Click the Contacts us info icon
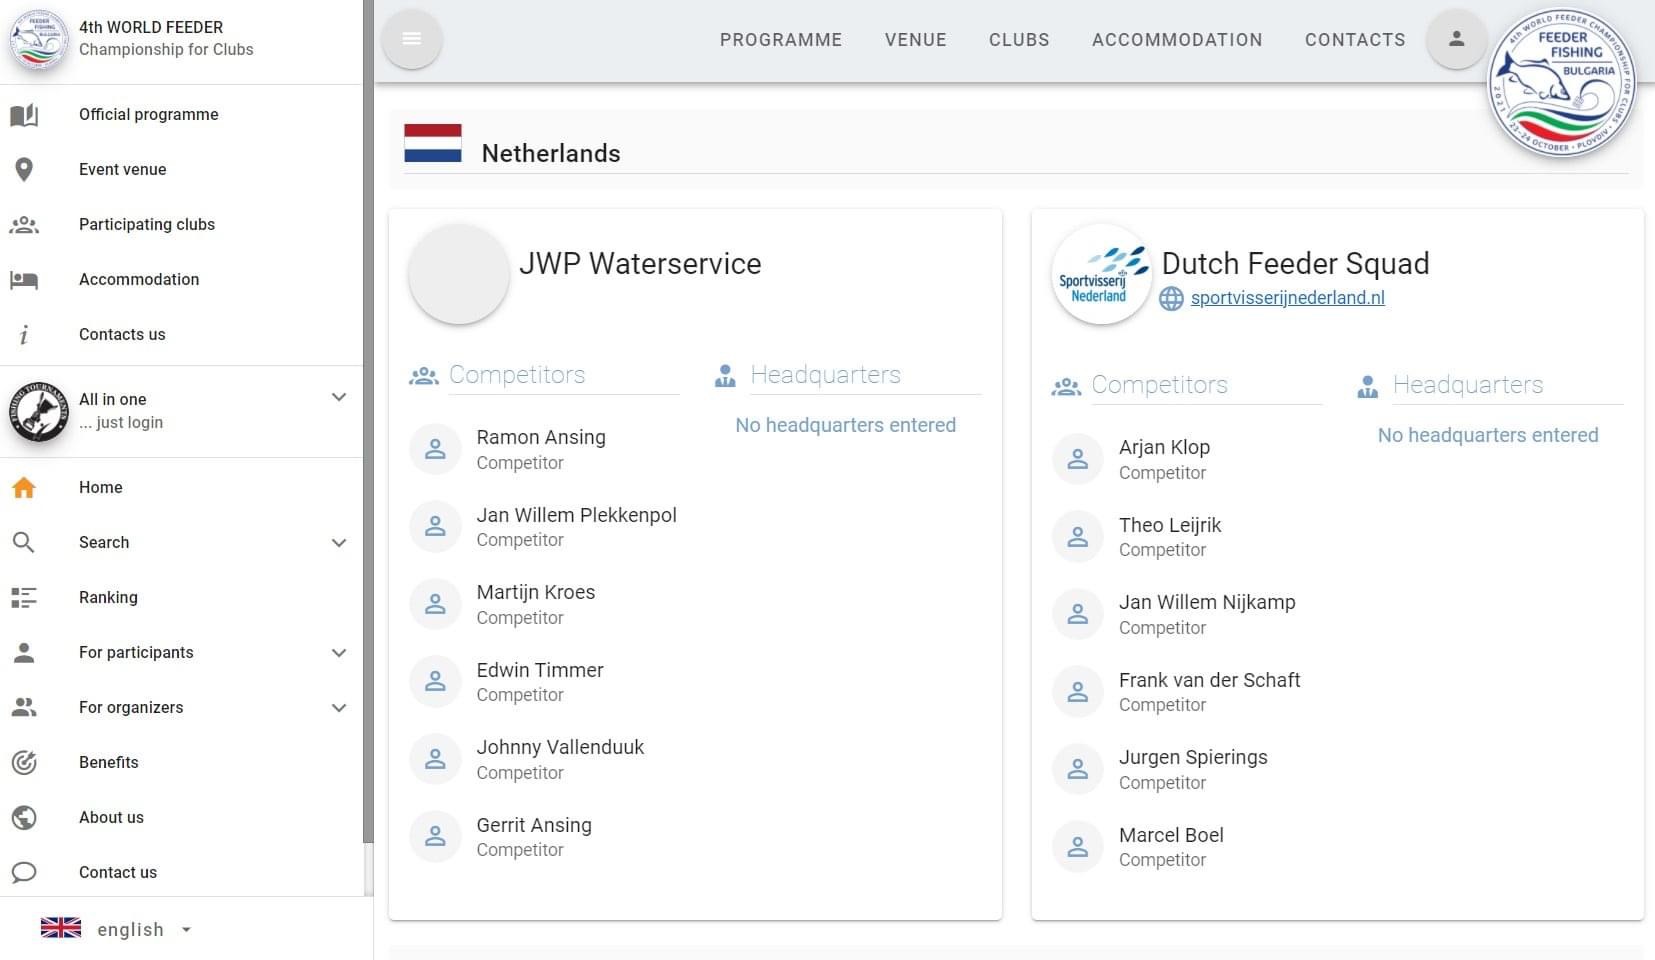1655x960 pixels. [24, 335]
